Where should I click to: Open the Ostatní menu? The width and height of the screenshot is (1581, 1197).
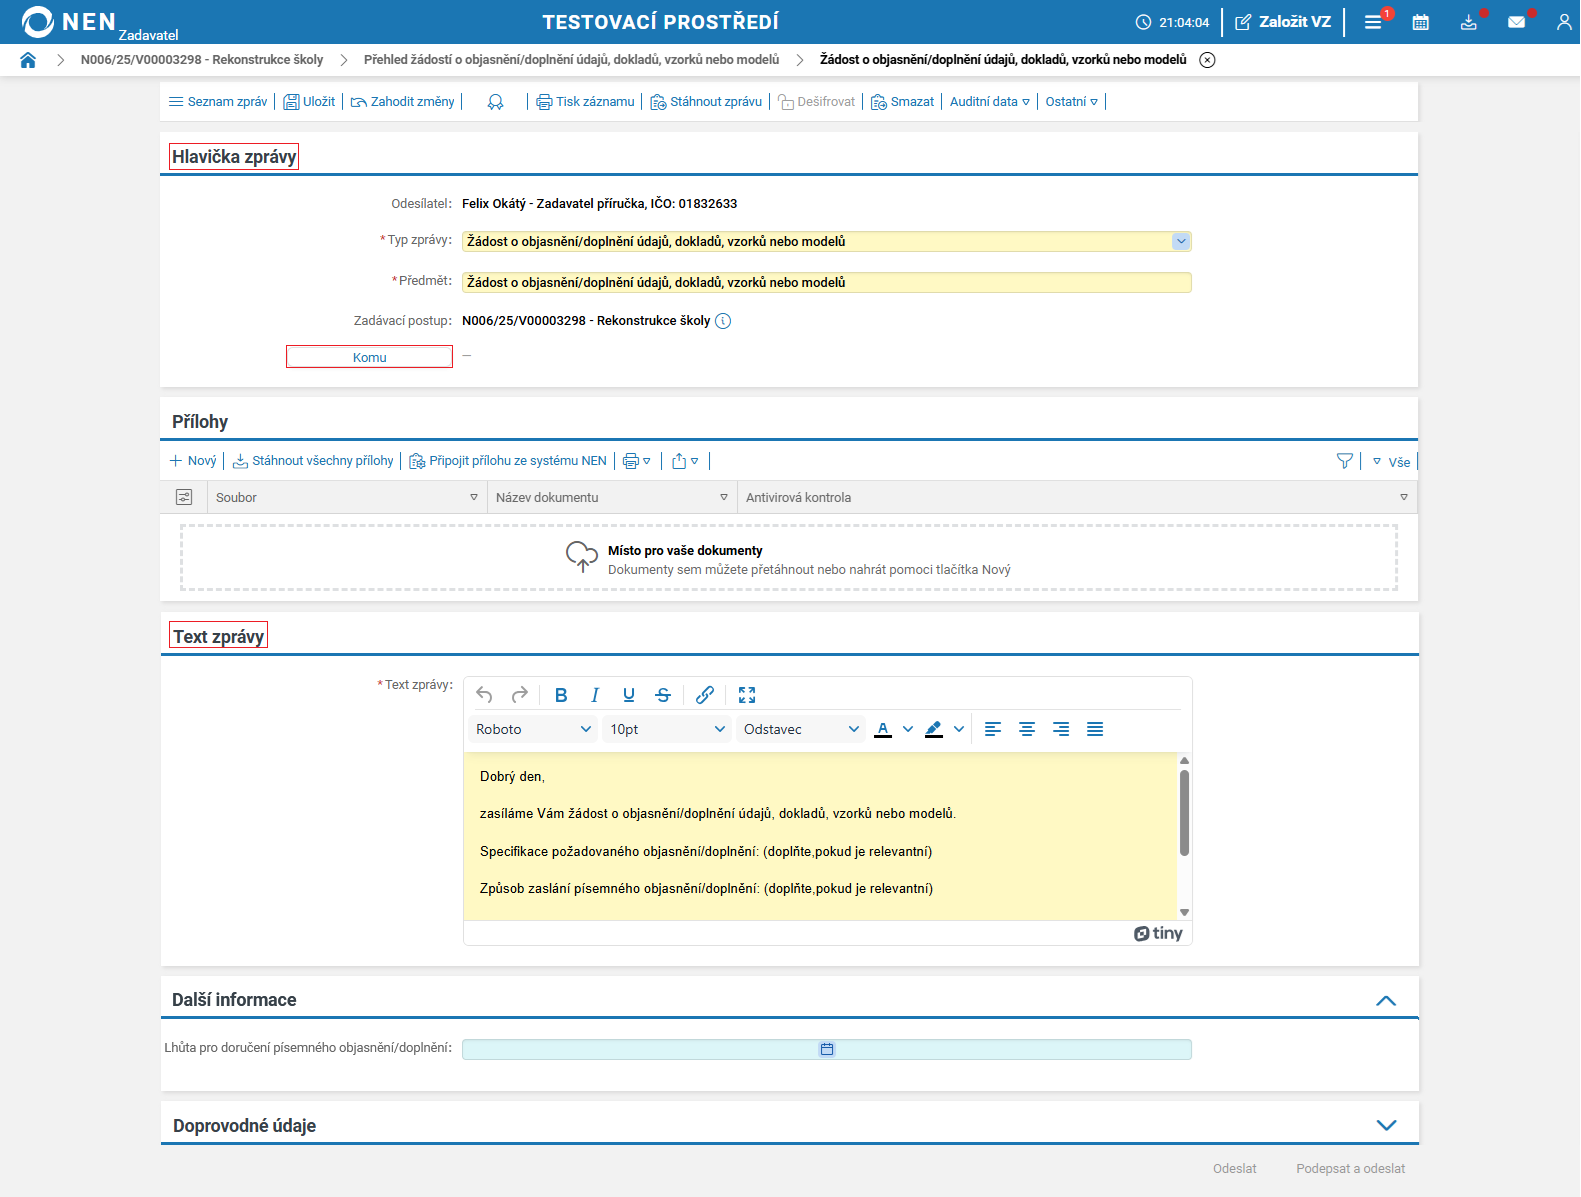click(x=1071, y=102)
